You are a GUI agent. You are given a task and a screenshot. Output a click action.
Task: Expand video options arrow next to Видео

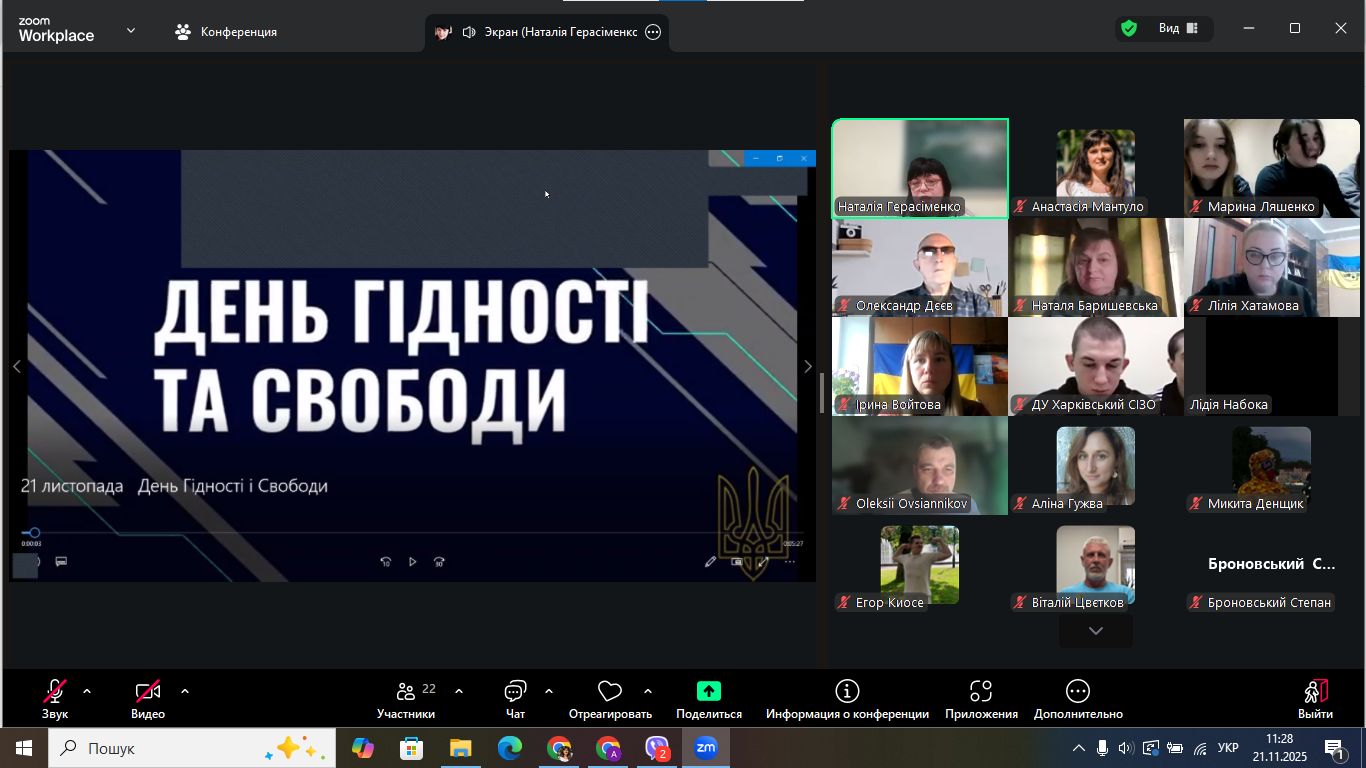[x=185, y=691]
